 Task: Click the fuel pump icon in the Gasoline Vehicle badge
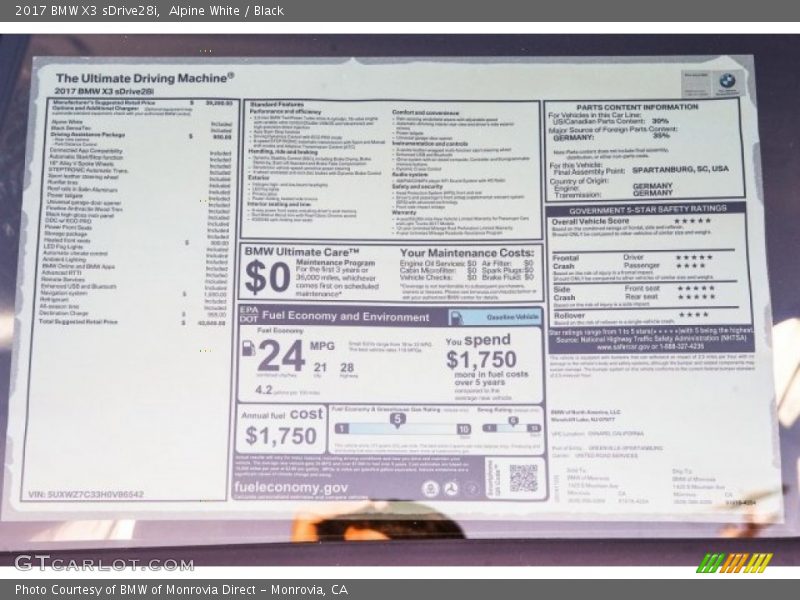(456, 318)
